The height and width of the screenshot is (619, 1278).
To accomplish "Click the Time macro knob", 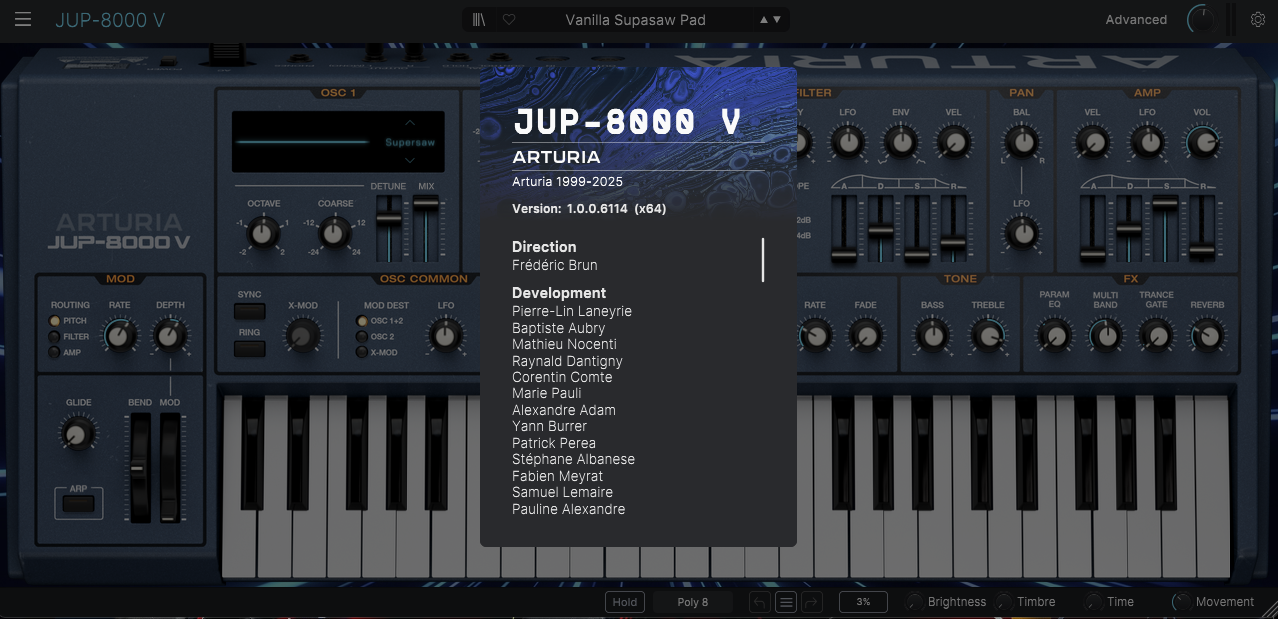I will pos(1094,602).
